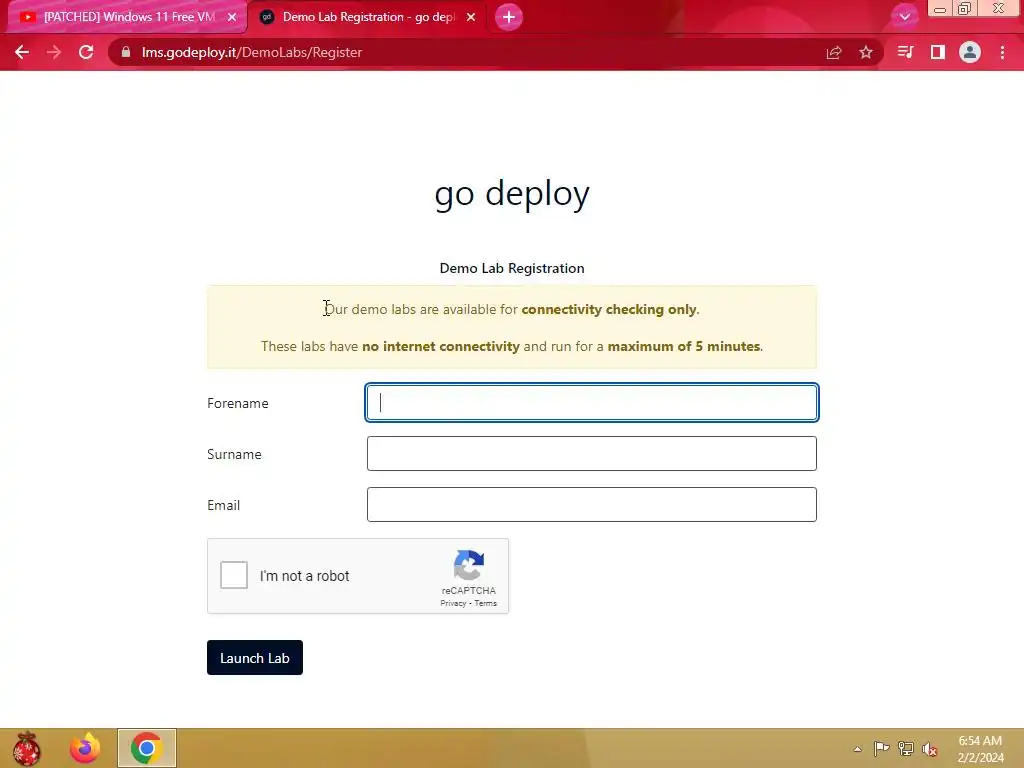Close the PATCHED Windows 11 tab

point(232,17)
